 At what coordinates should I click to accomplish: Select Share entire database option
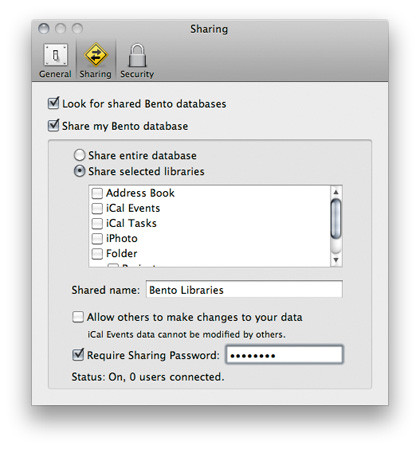coord(79,155)
